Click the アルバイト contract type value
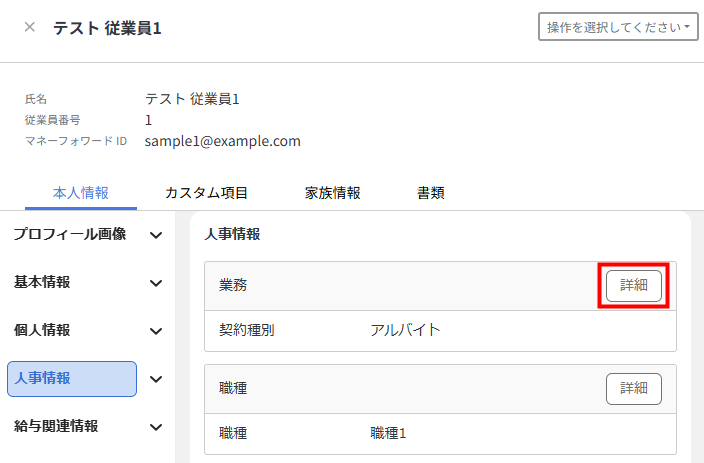 point(405,330)
